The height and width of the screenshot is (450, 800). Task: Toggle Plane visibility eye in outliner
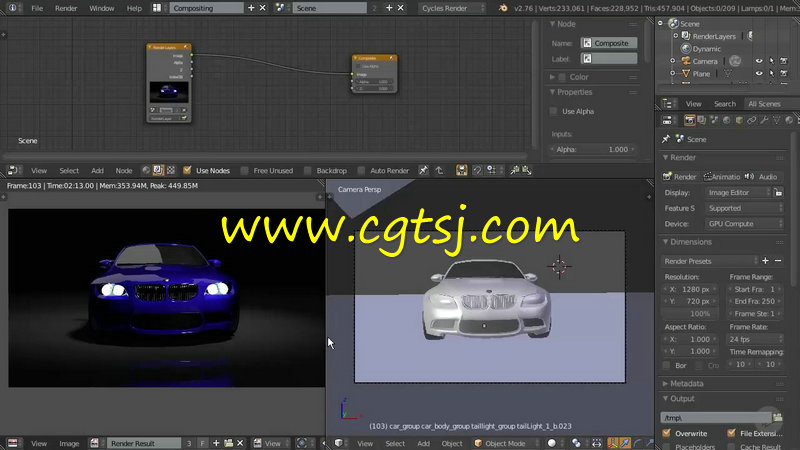tap(759, 73)
